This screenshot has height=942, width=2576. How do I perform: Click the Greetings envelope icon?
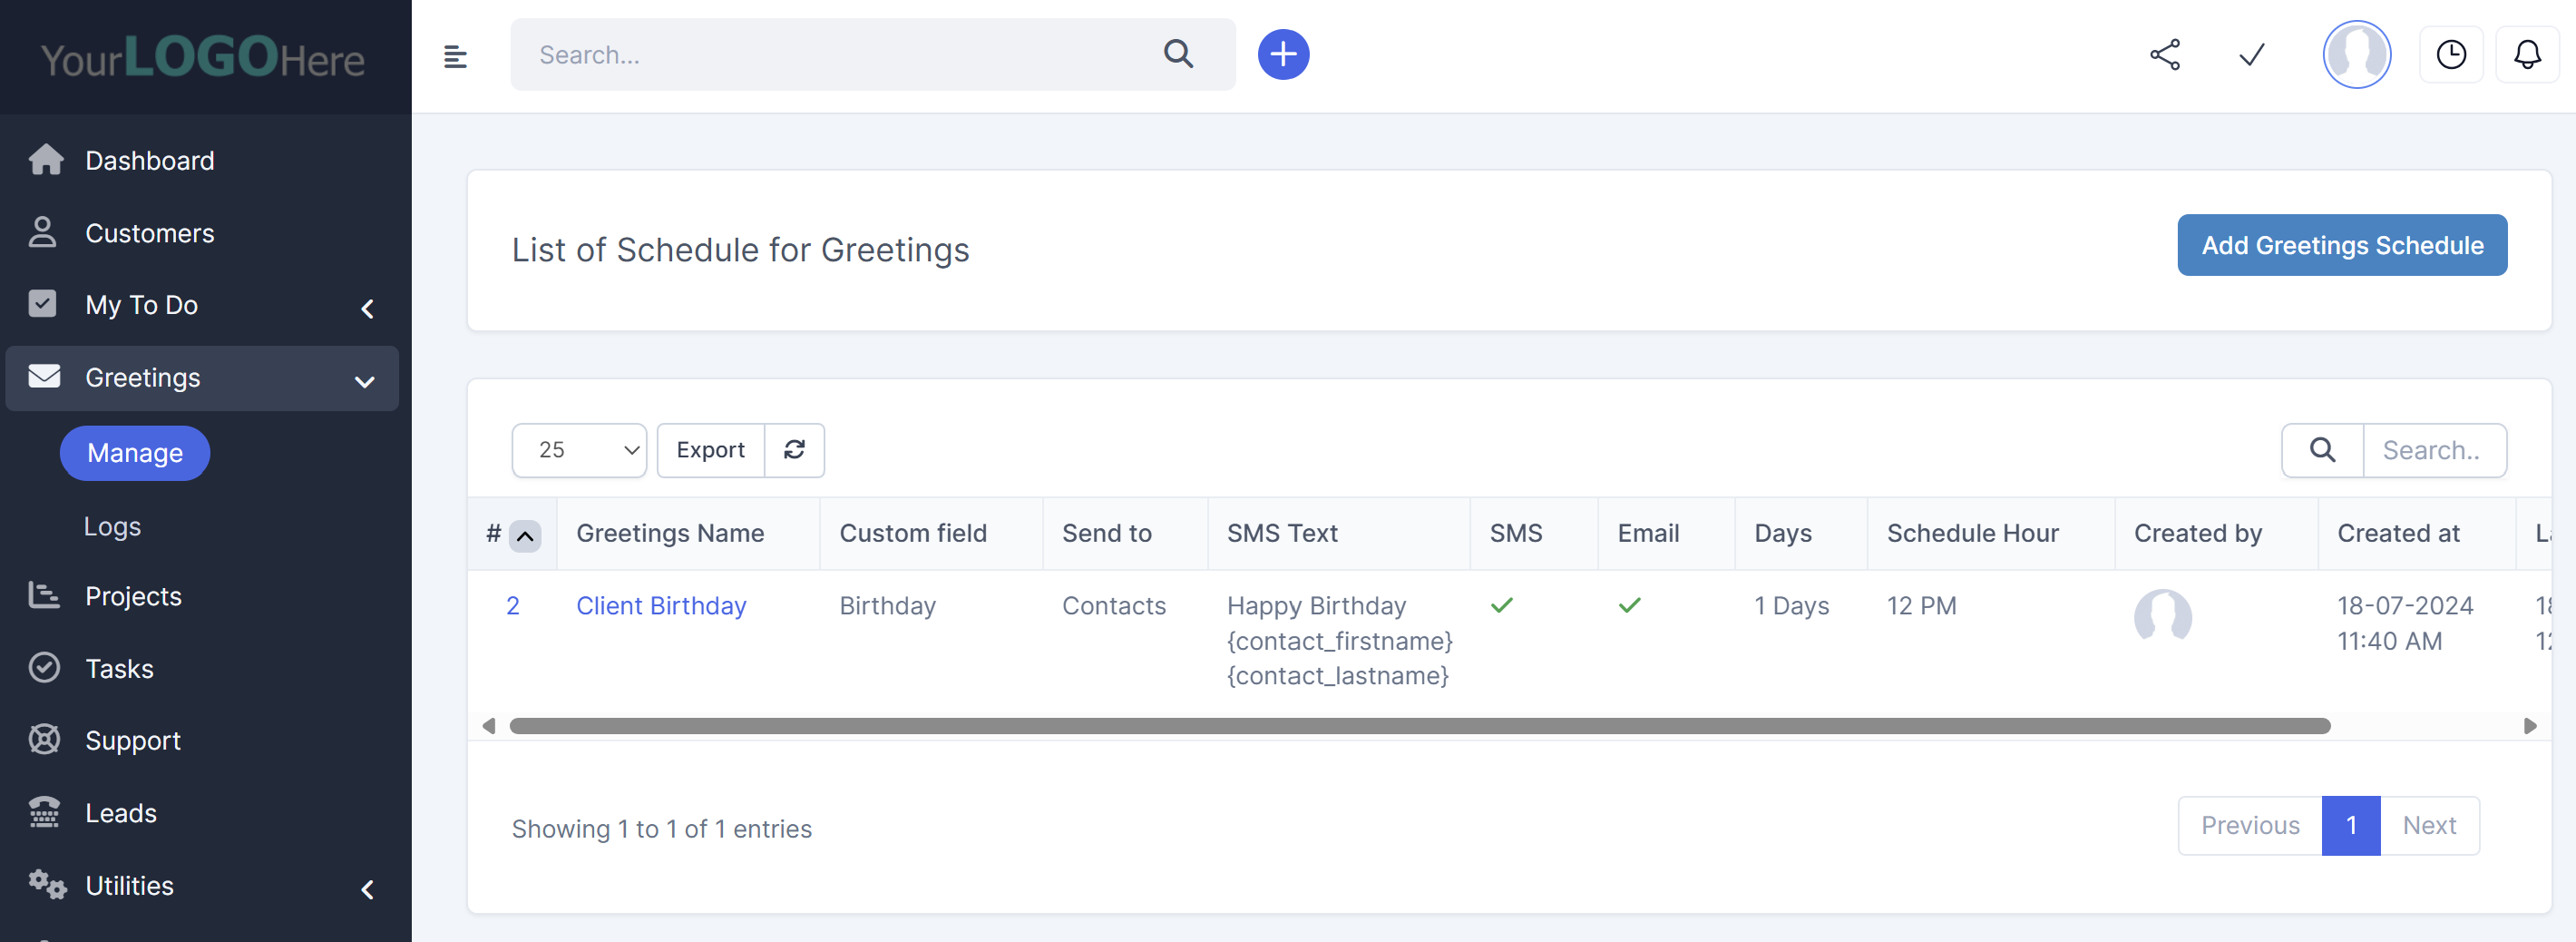coord(44,377)
